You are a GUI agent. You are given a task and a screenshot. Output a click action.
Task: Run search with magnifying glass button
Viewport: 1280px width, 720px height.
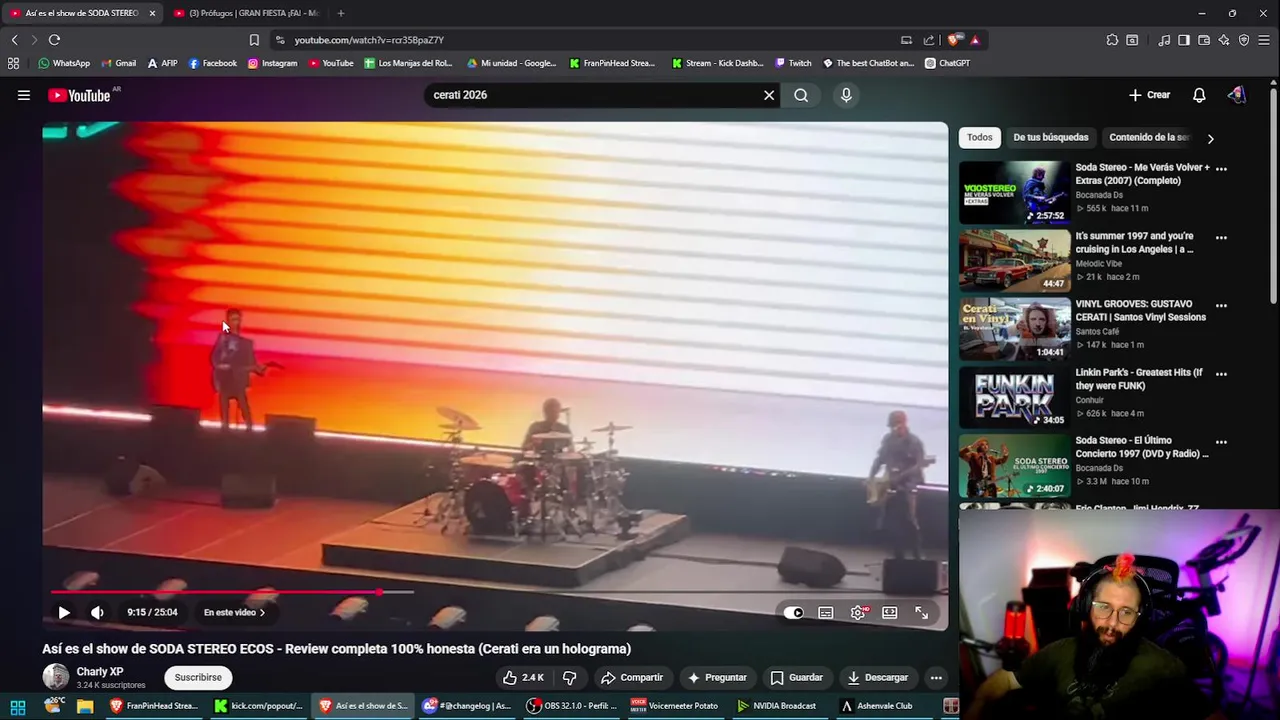[x=801, y=95]
